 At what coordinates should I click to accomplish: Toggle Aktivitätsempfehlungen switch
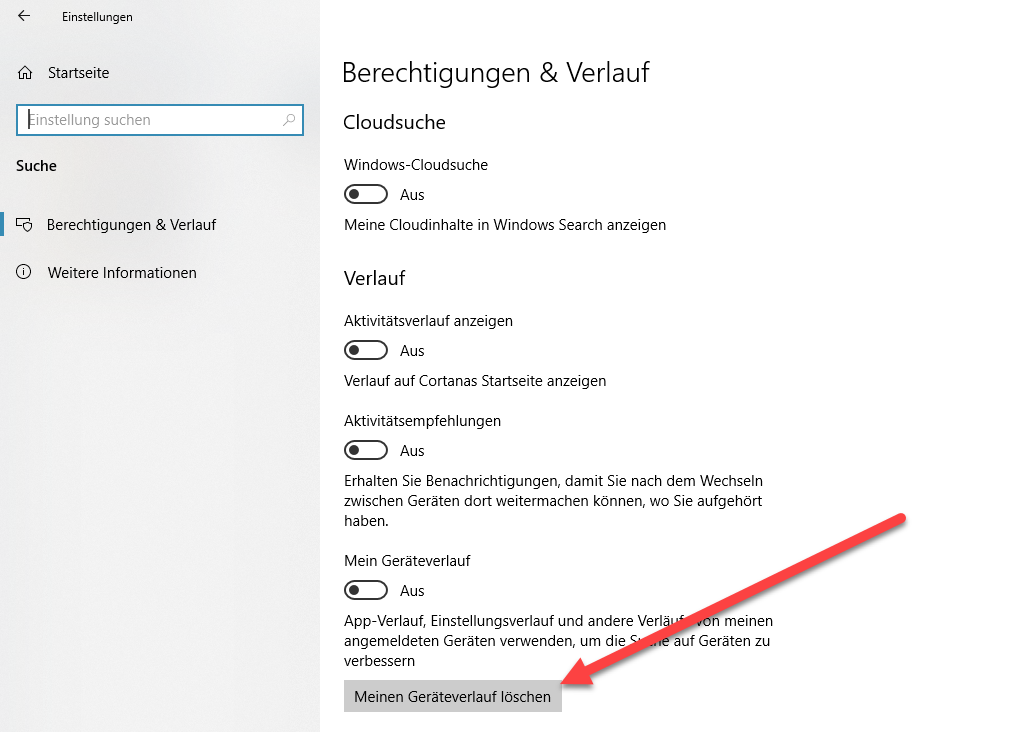pyautogui.click(x=366, y=450)
